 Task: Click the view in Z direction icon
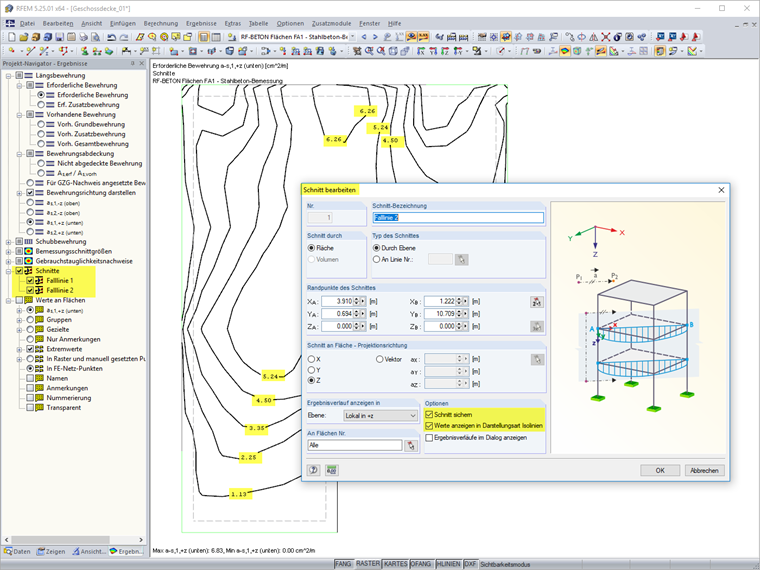(445, 51)
